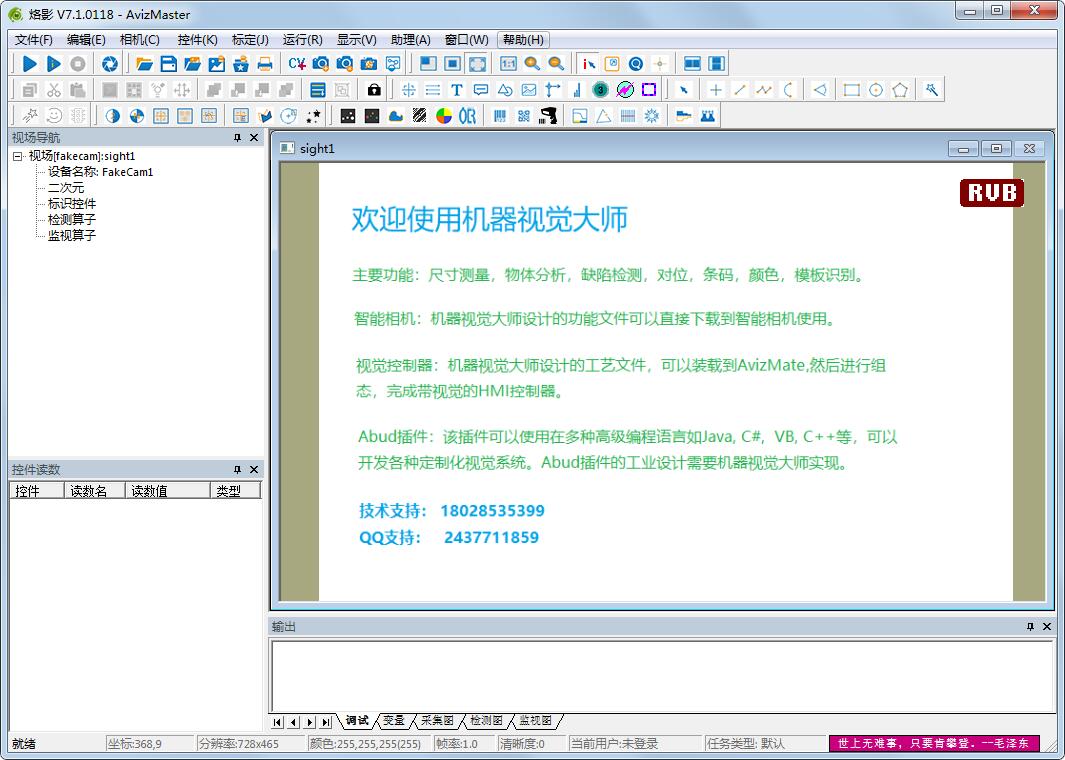Select the pentagon polygon region tool
Viewport: 1065px width, 760px height.
[900, 90]
